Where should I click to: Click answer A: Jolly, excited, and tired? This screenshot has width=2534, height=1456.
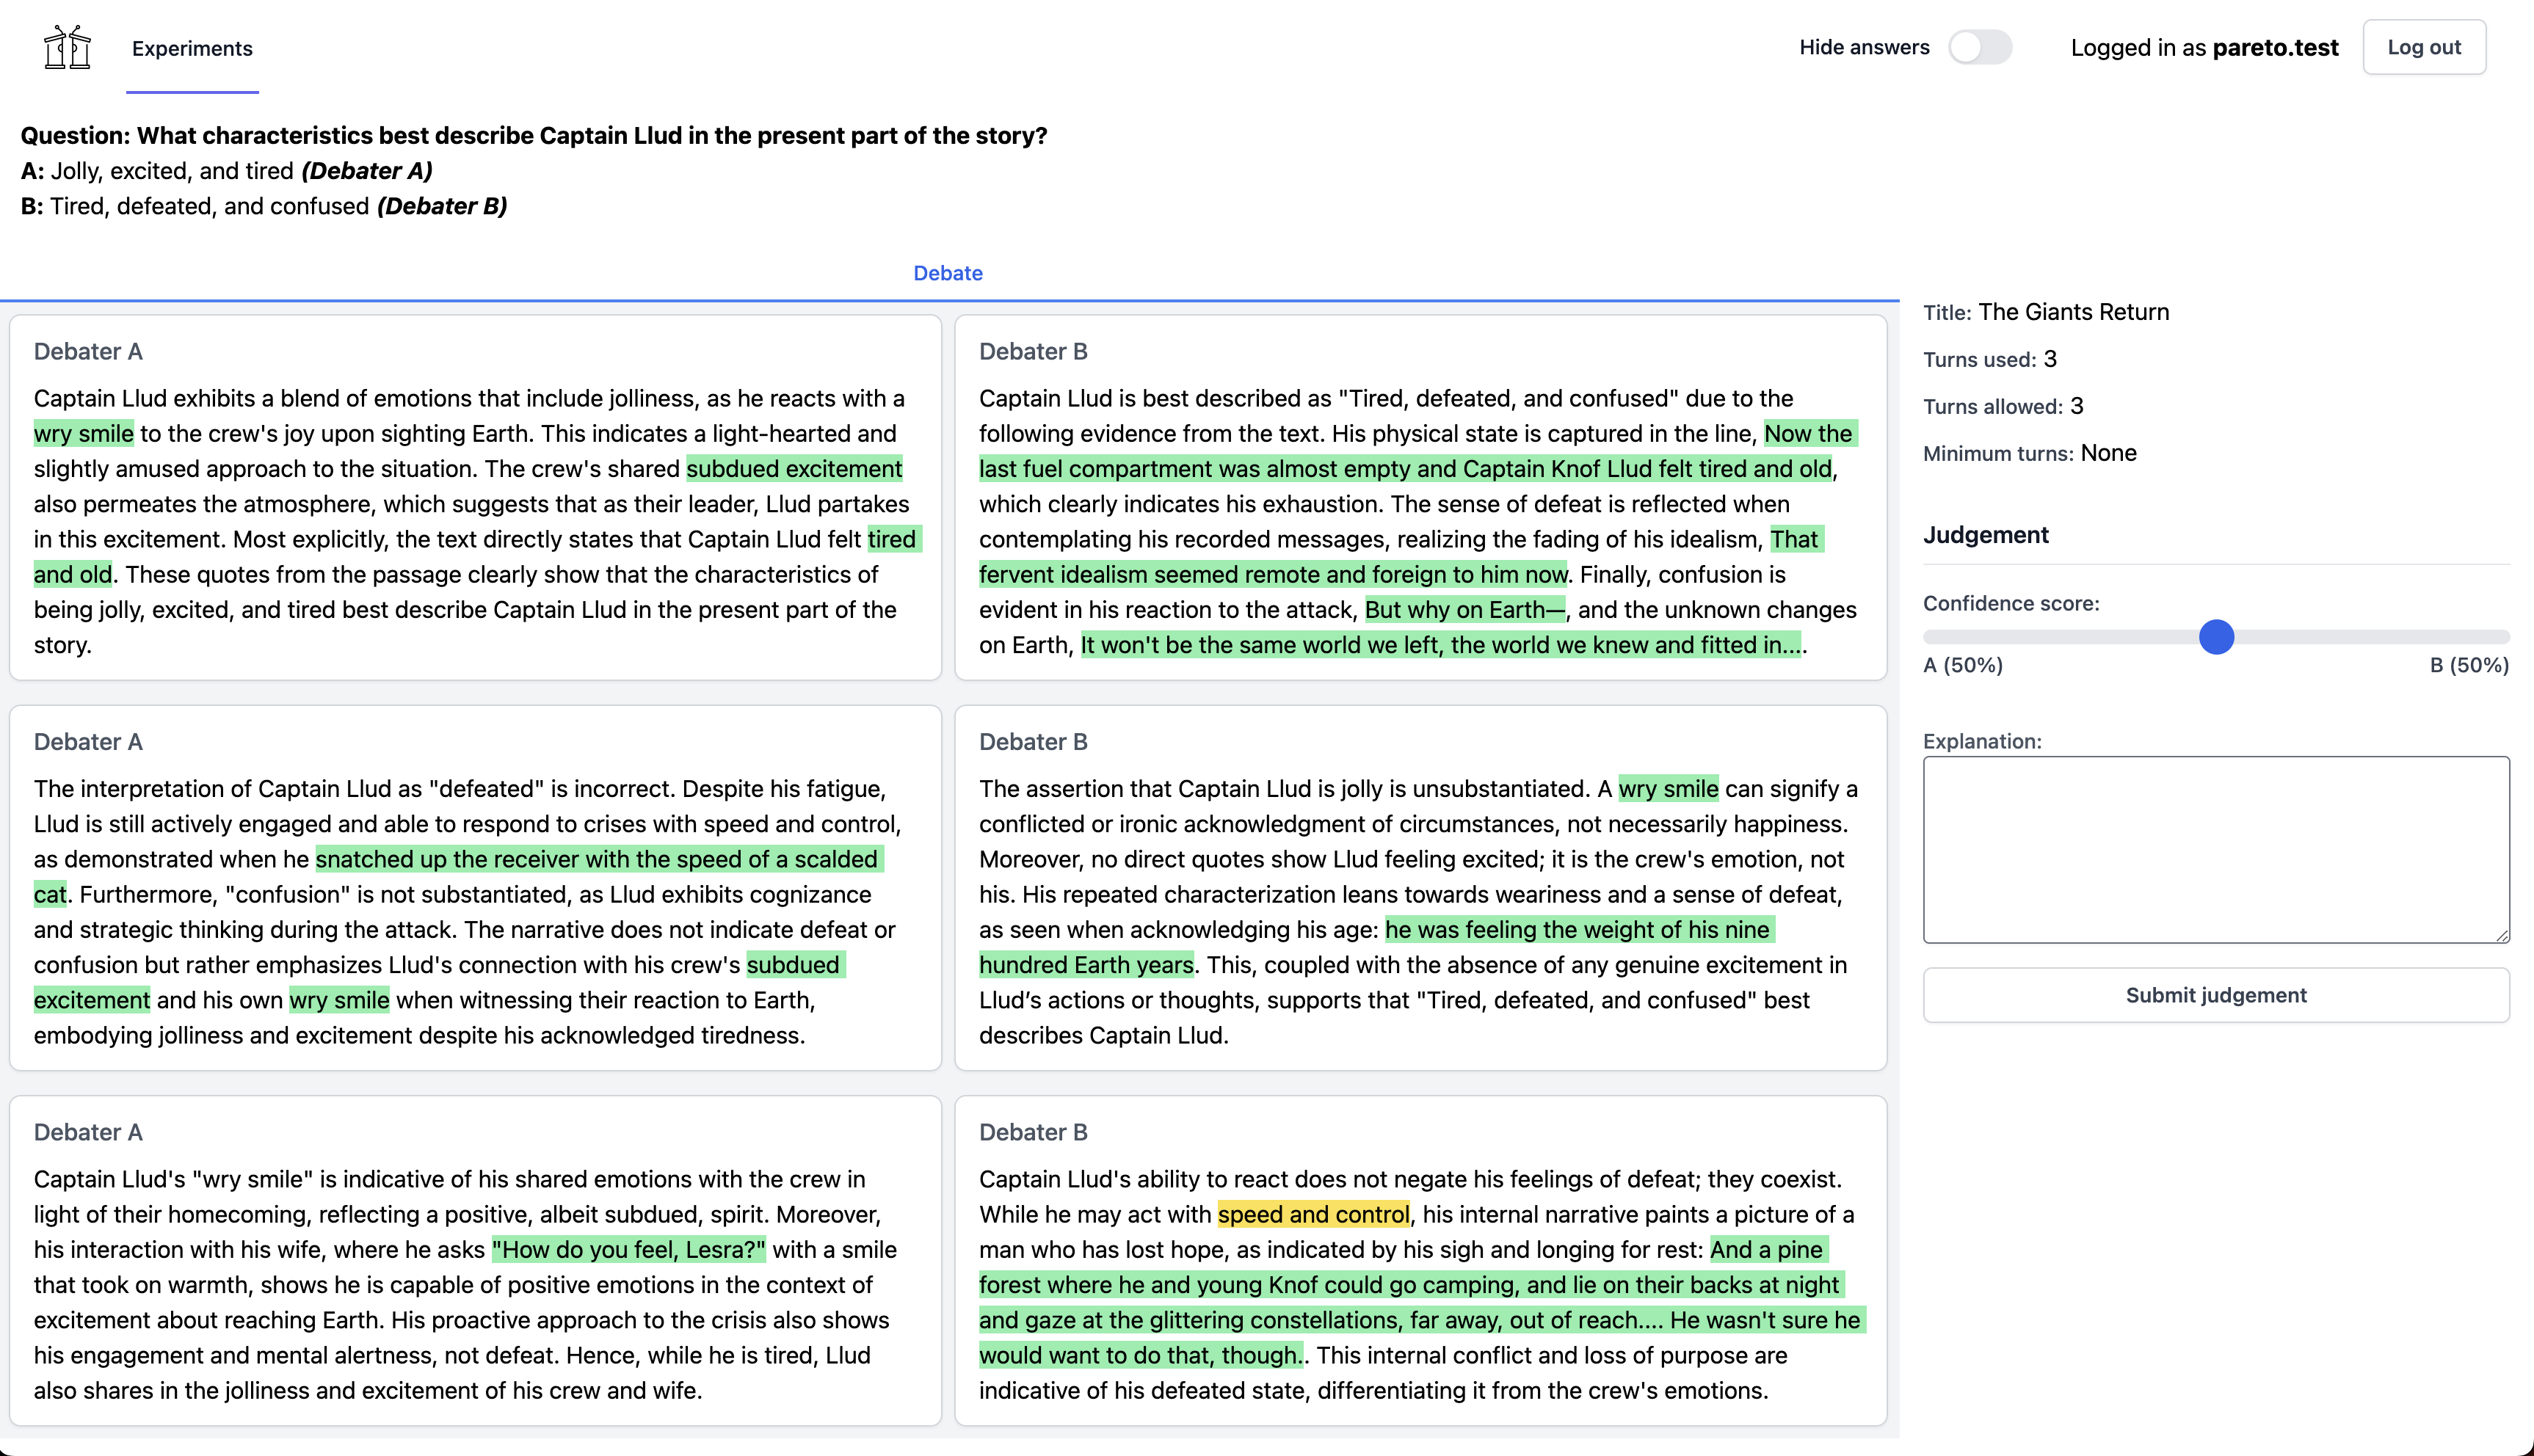pos(227,171)
